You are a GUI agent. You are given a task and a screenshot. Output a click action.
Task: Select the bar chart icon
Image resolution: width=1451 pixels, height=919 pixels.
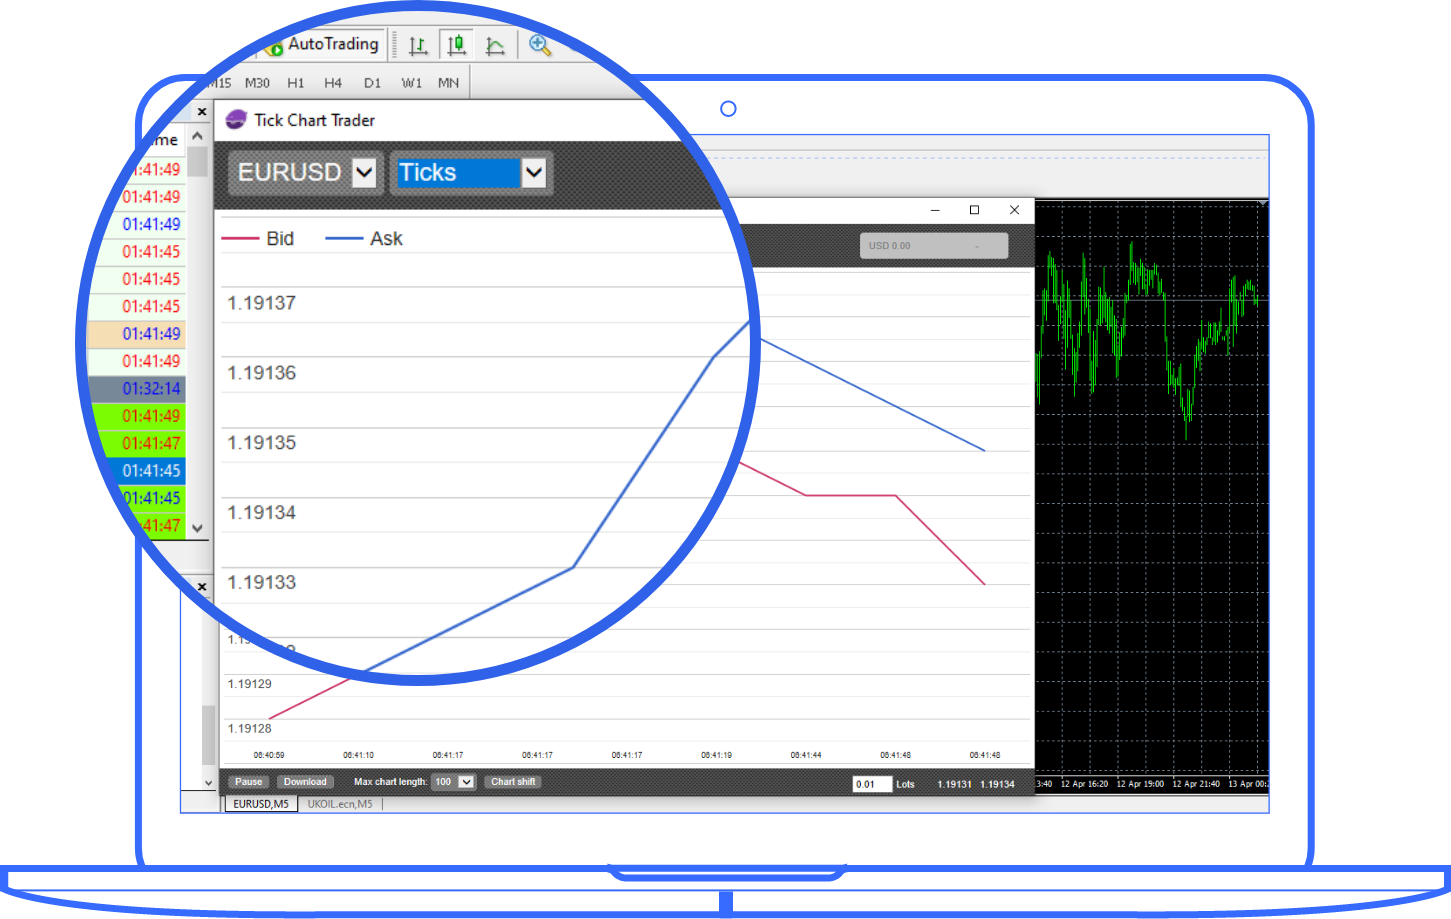point(418,45)
